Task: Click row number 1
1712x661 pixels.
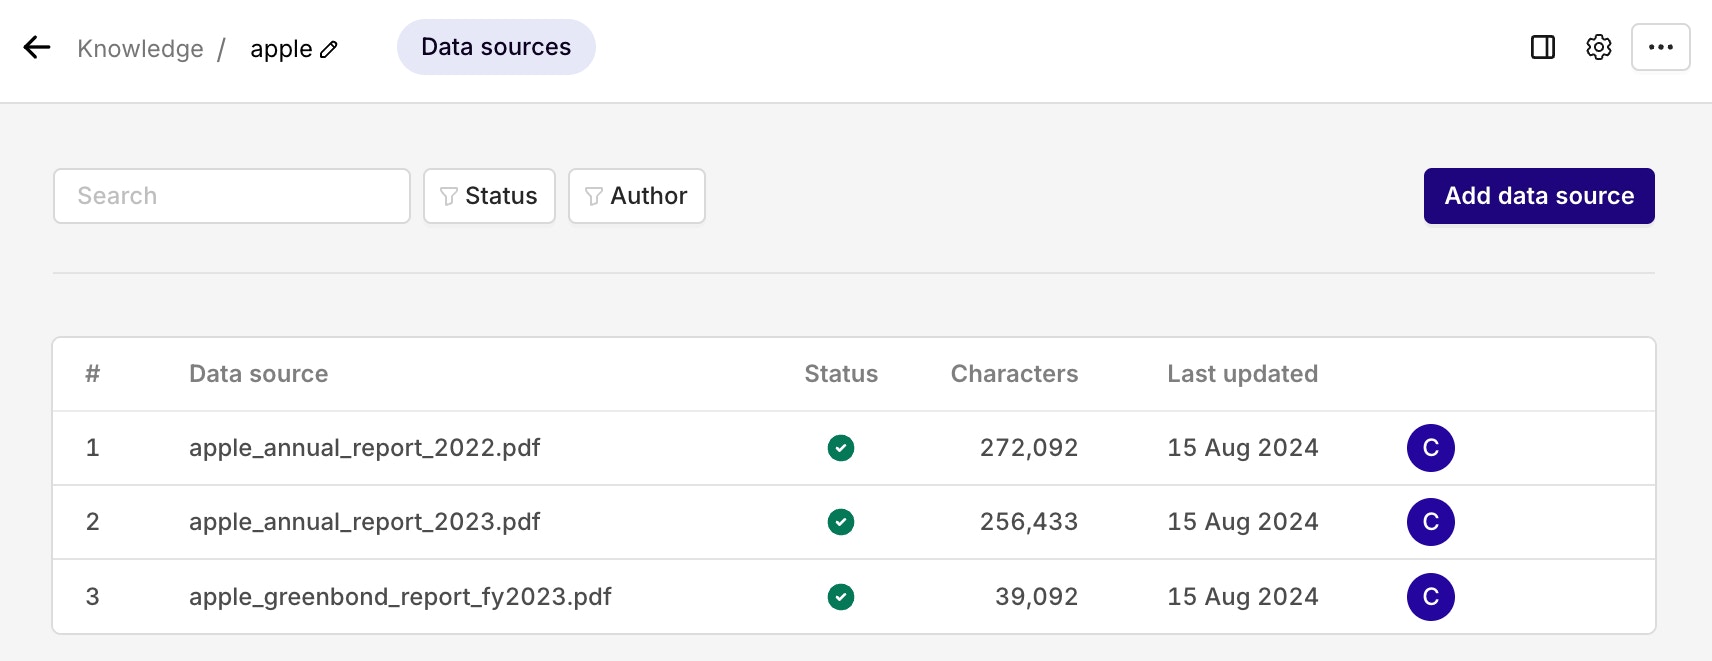Action: 92,448
